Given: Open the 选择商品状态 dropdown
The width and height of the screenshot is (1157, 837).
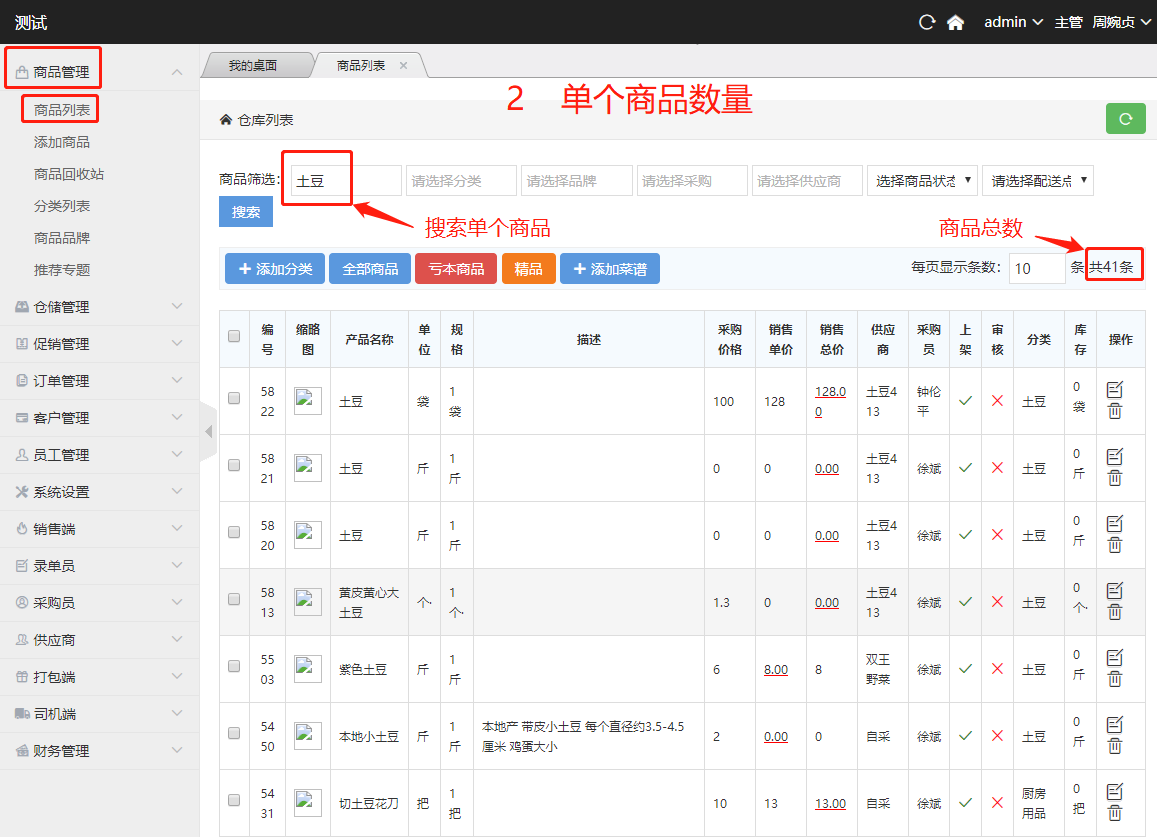Looking at the screenshot, I should tap(921, 181).
